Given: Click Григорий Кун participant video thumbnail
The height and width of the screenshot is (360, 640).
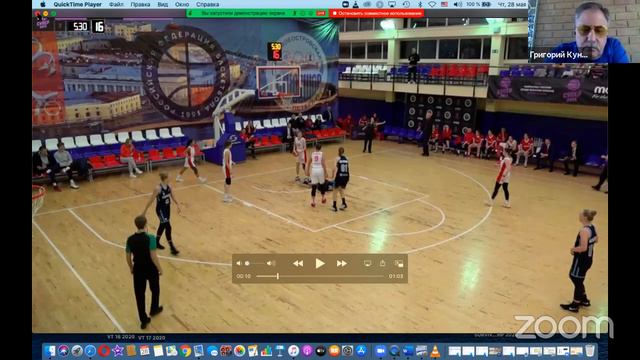Looking at the screenshot, I should (x=584, y=31).
